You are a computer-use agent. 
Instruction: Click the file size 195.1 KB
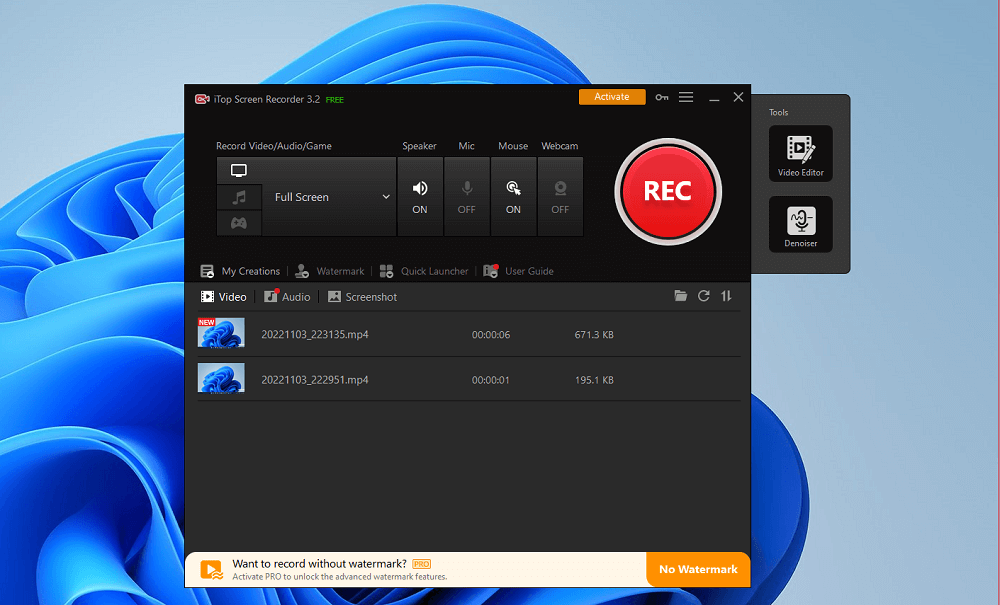point(594,380)
